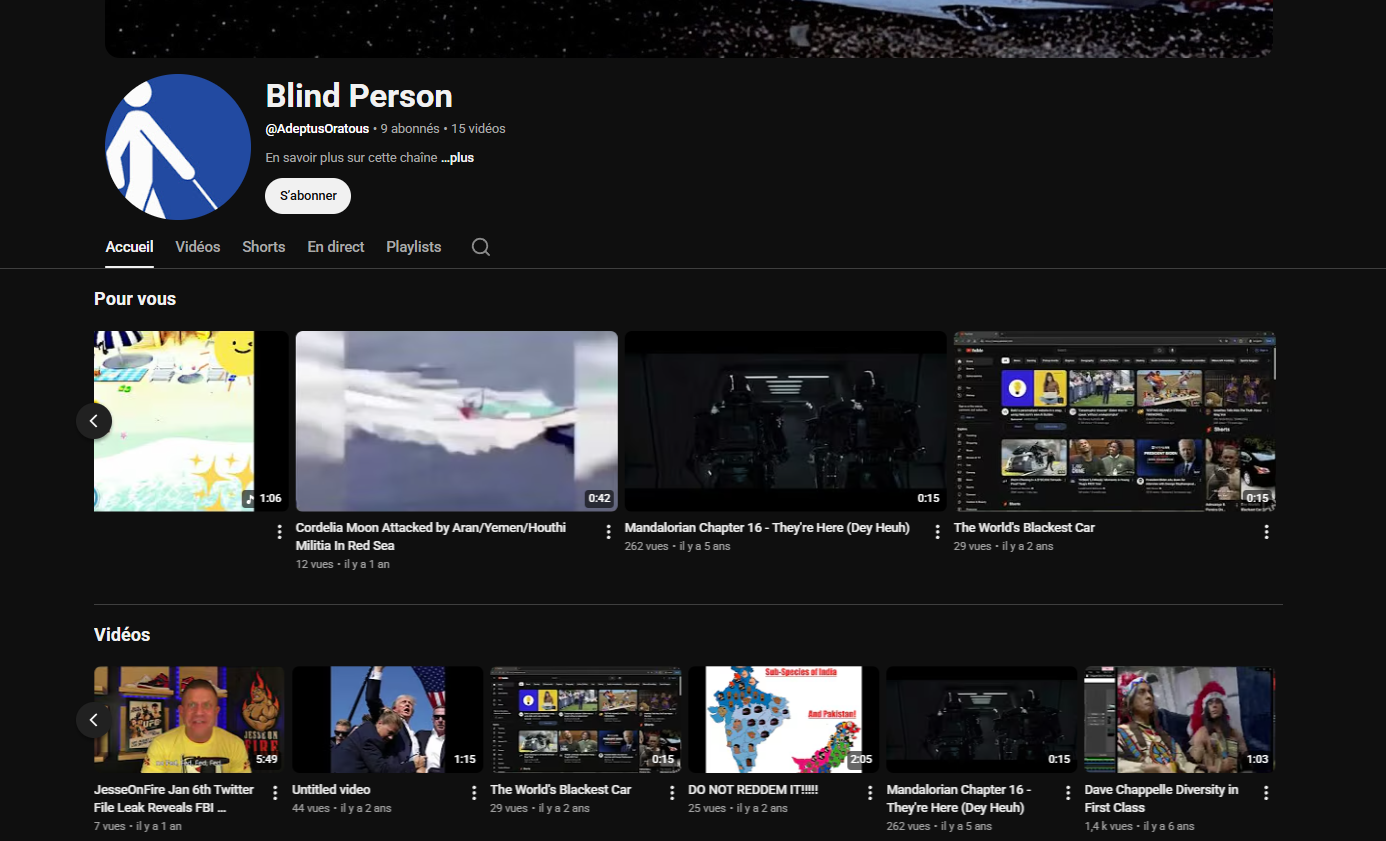1386x841 pixels.
Task: Click "En savoir plus sur cette chaîne" text
Action: point(351,158)
